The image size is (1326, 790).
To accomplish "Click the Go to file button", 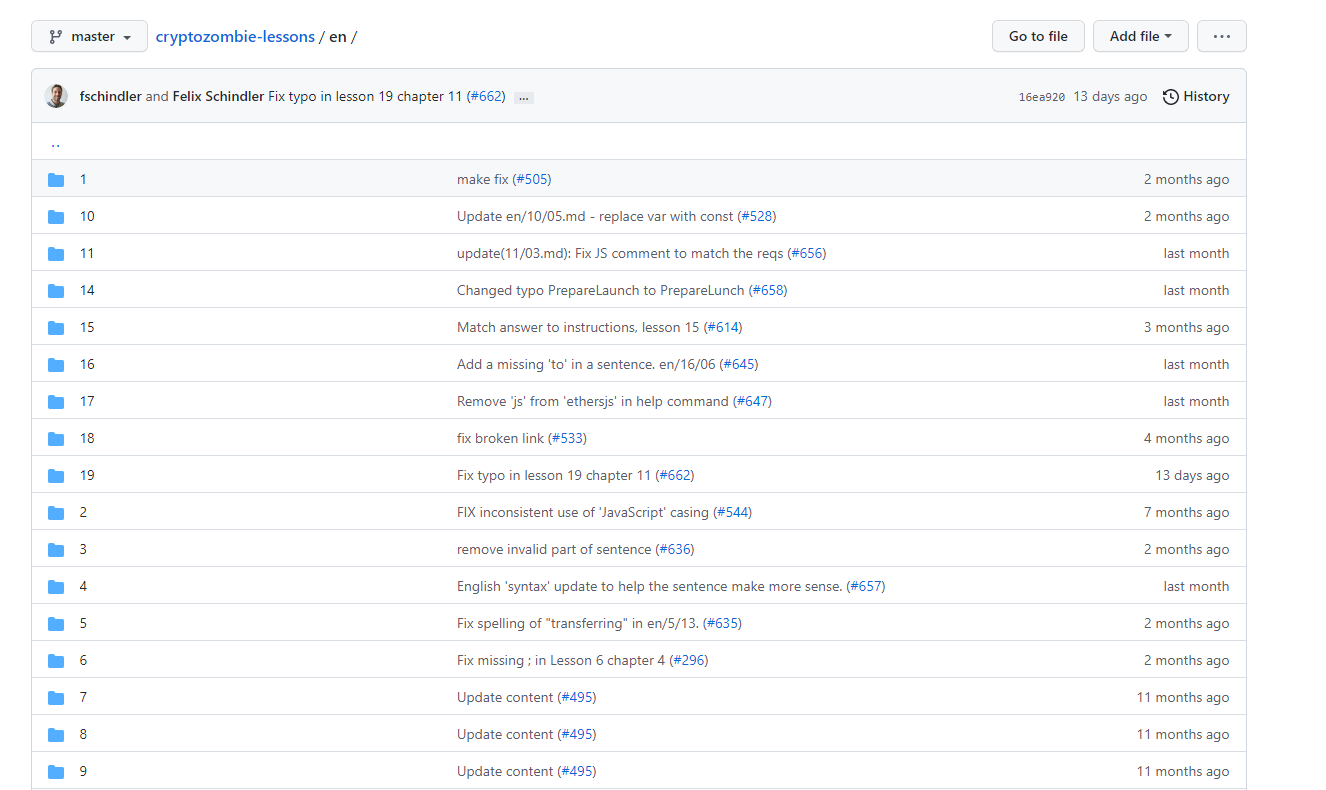I will click(1038, 35).
